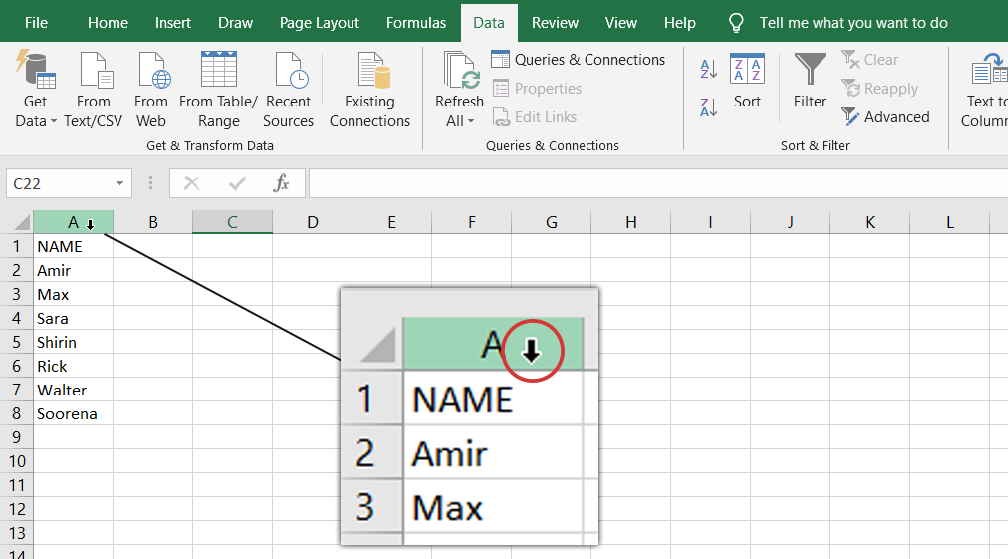Switch to the Formulas tab
Viewport: 1008px width, 559px height.
point(416,22)
